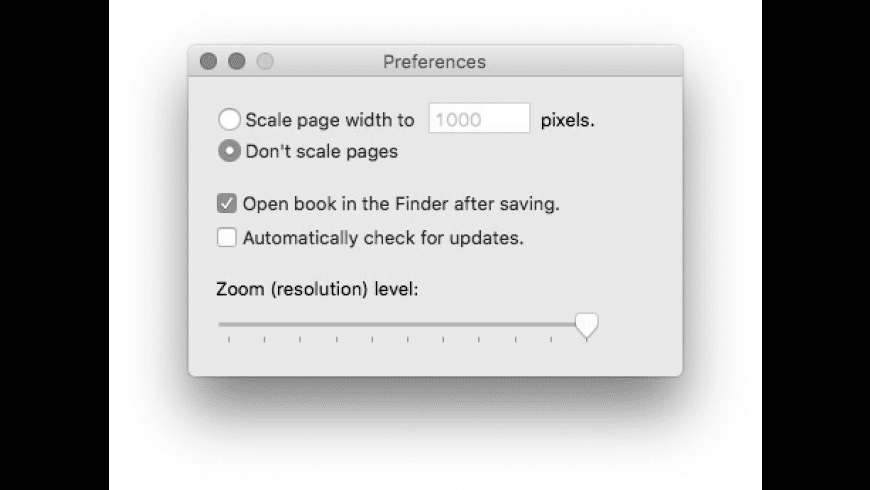Set zoom slider to the middle sixth tick

(408, 325)
